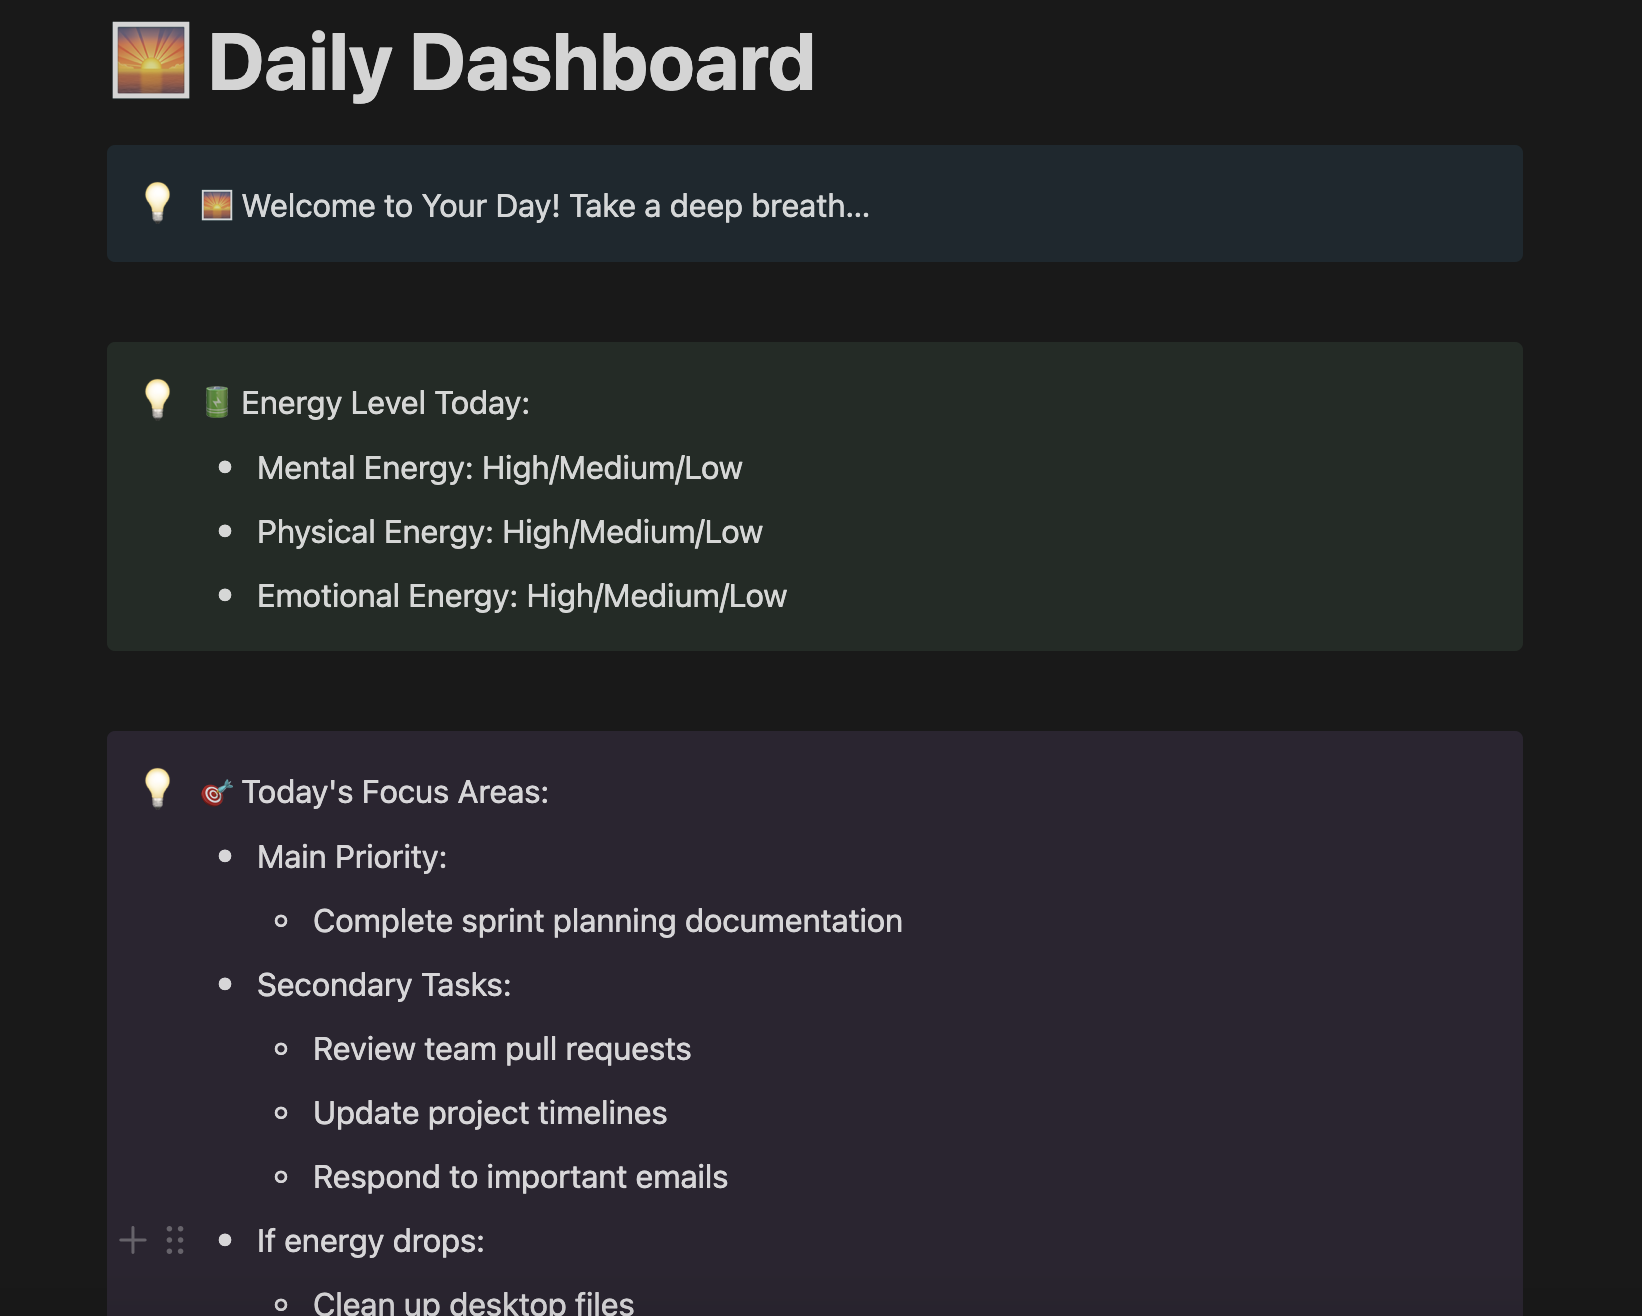
Task: Click Complete sprint planning documentation item
Action: [x=607, y=921]
